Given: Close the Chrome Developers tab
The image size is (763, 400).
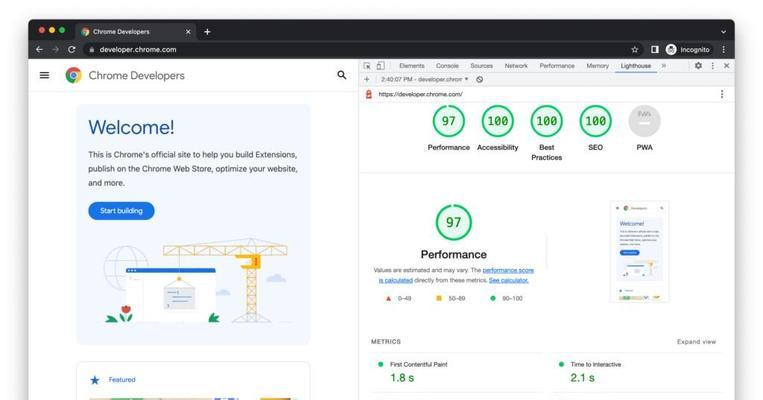Looking at the screenshot, I should [x=188, y=32].
